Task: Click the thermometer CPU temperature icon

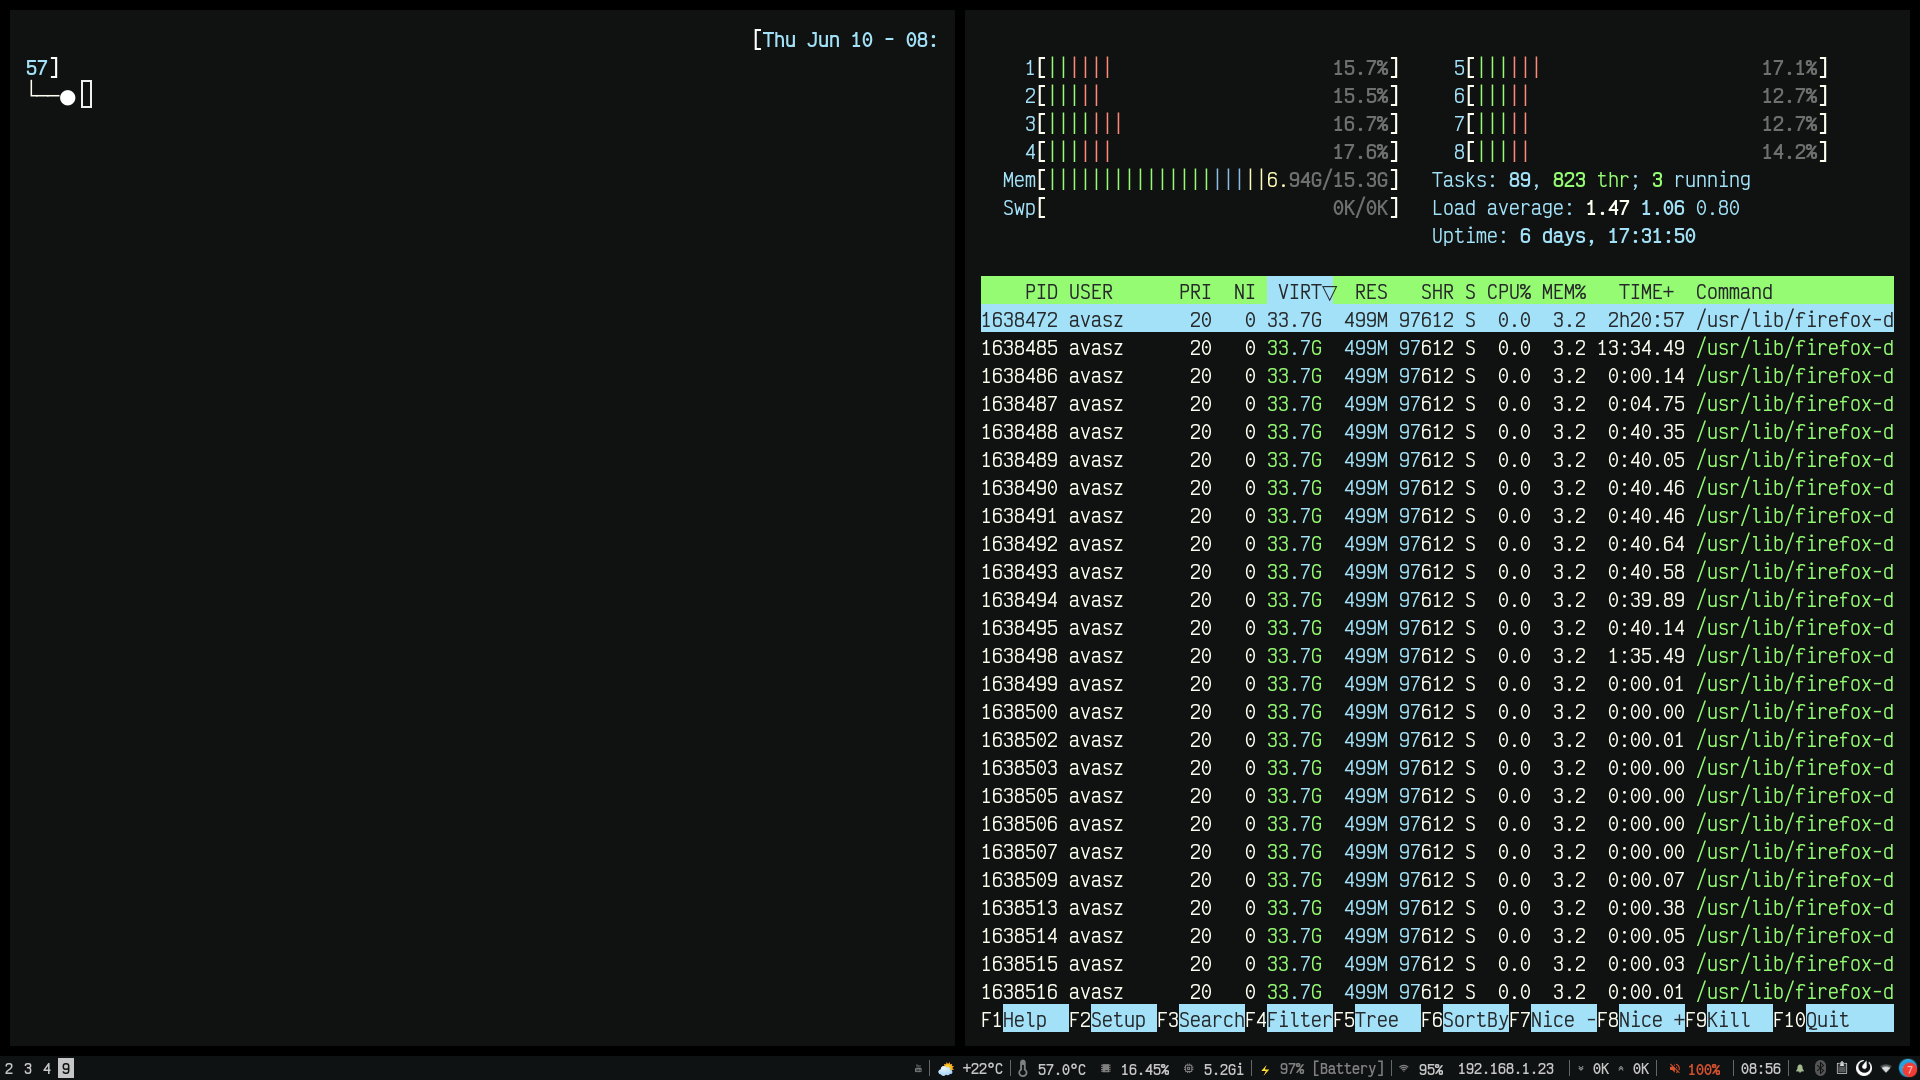Action: [x=1023, y=1069]
